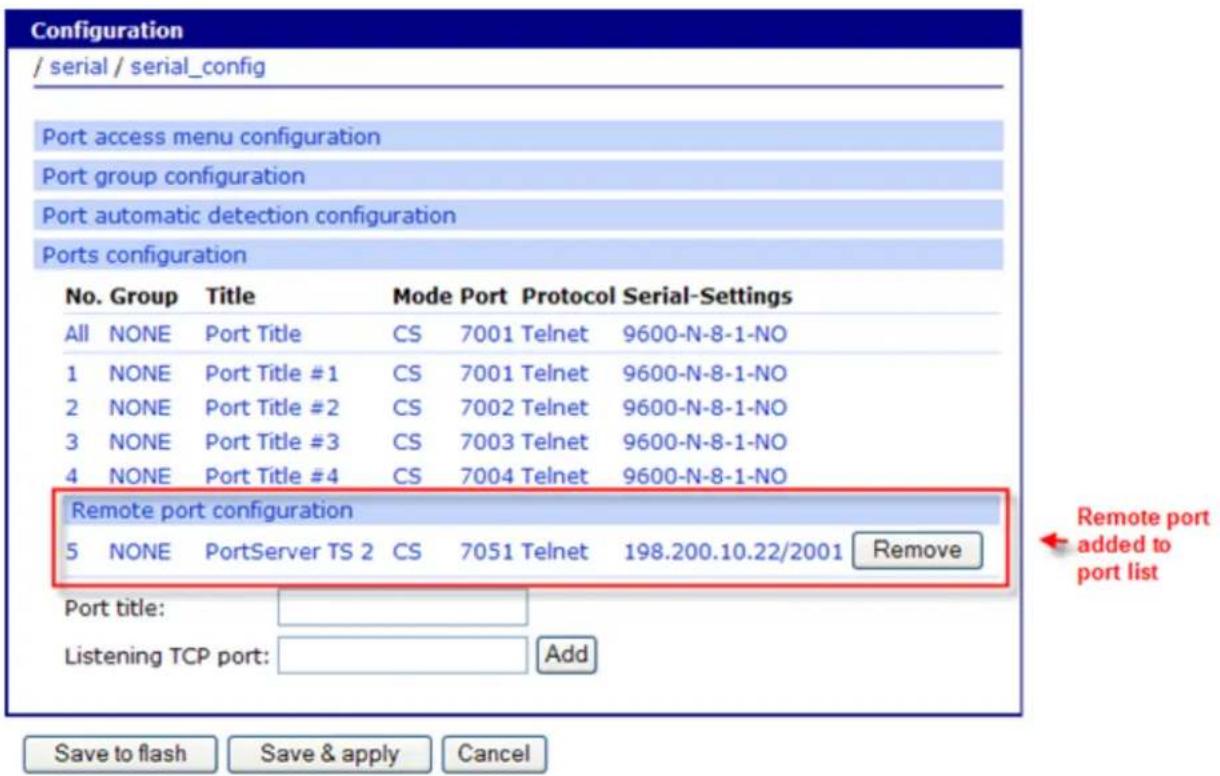This screenshot has width=1220, height=776.
Task: Expand Port automatic detection configuration section
Action: coord(518,215)
